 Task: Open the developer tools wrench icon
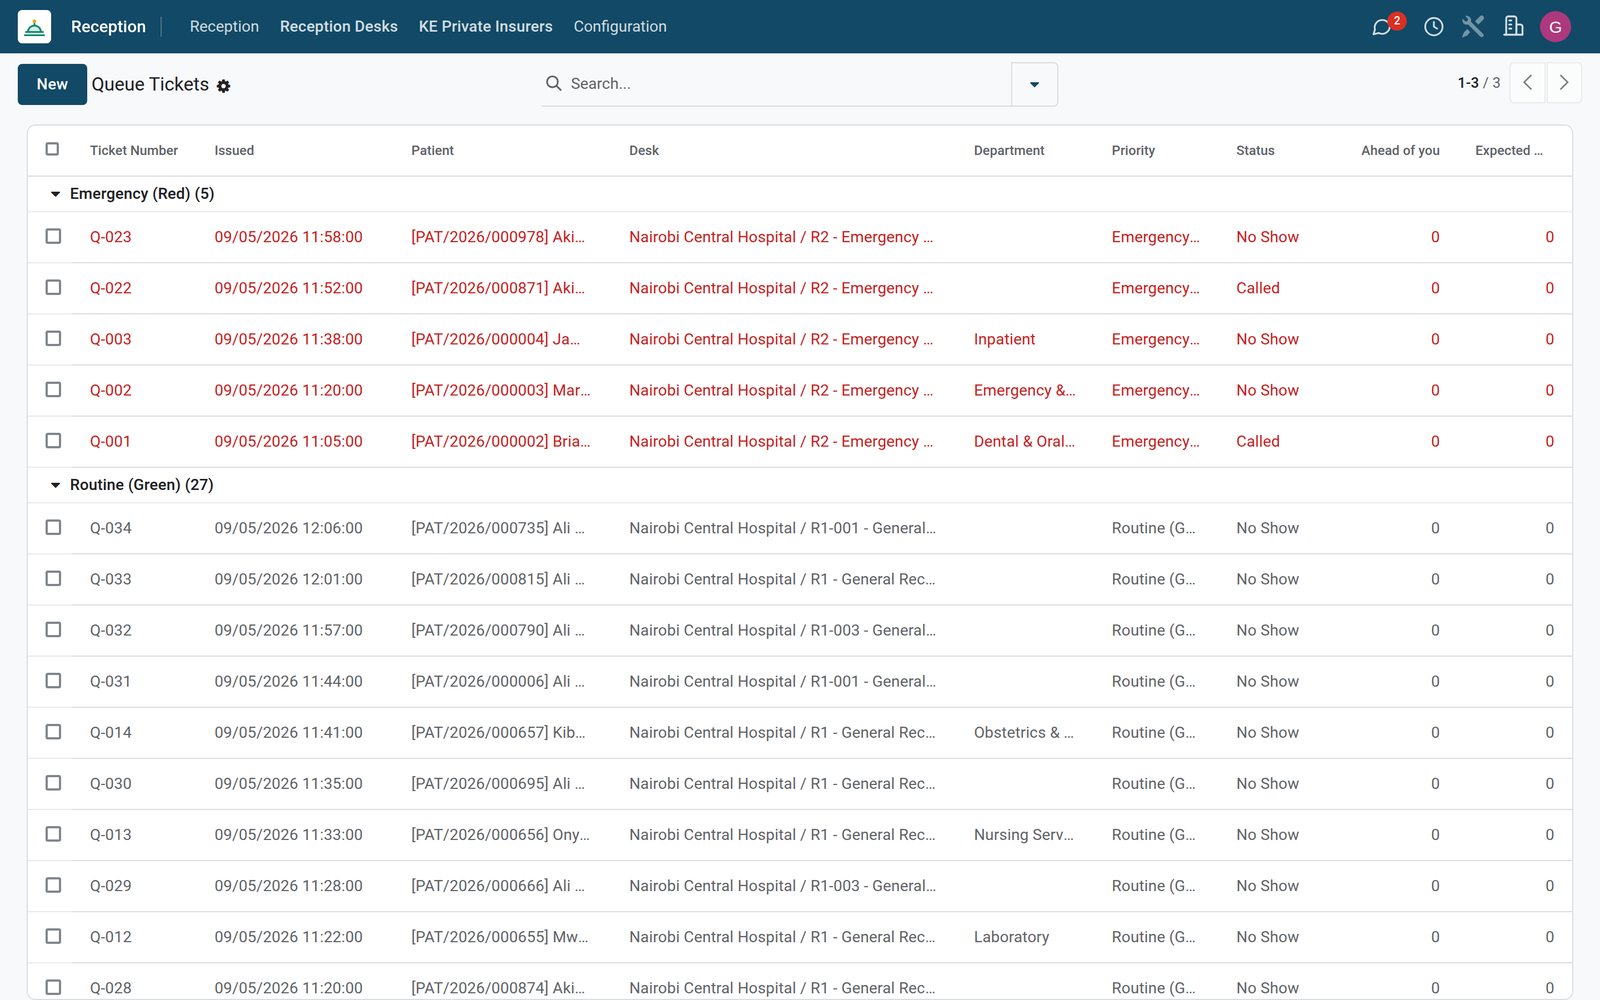[x=1473, y=27]
